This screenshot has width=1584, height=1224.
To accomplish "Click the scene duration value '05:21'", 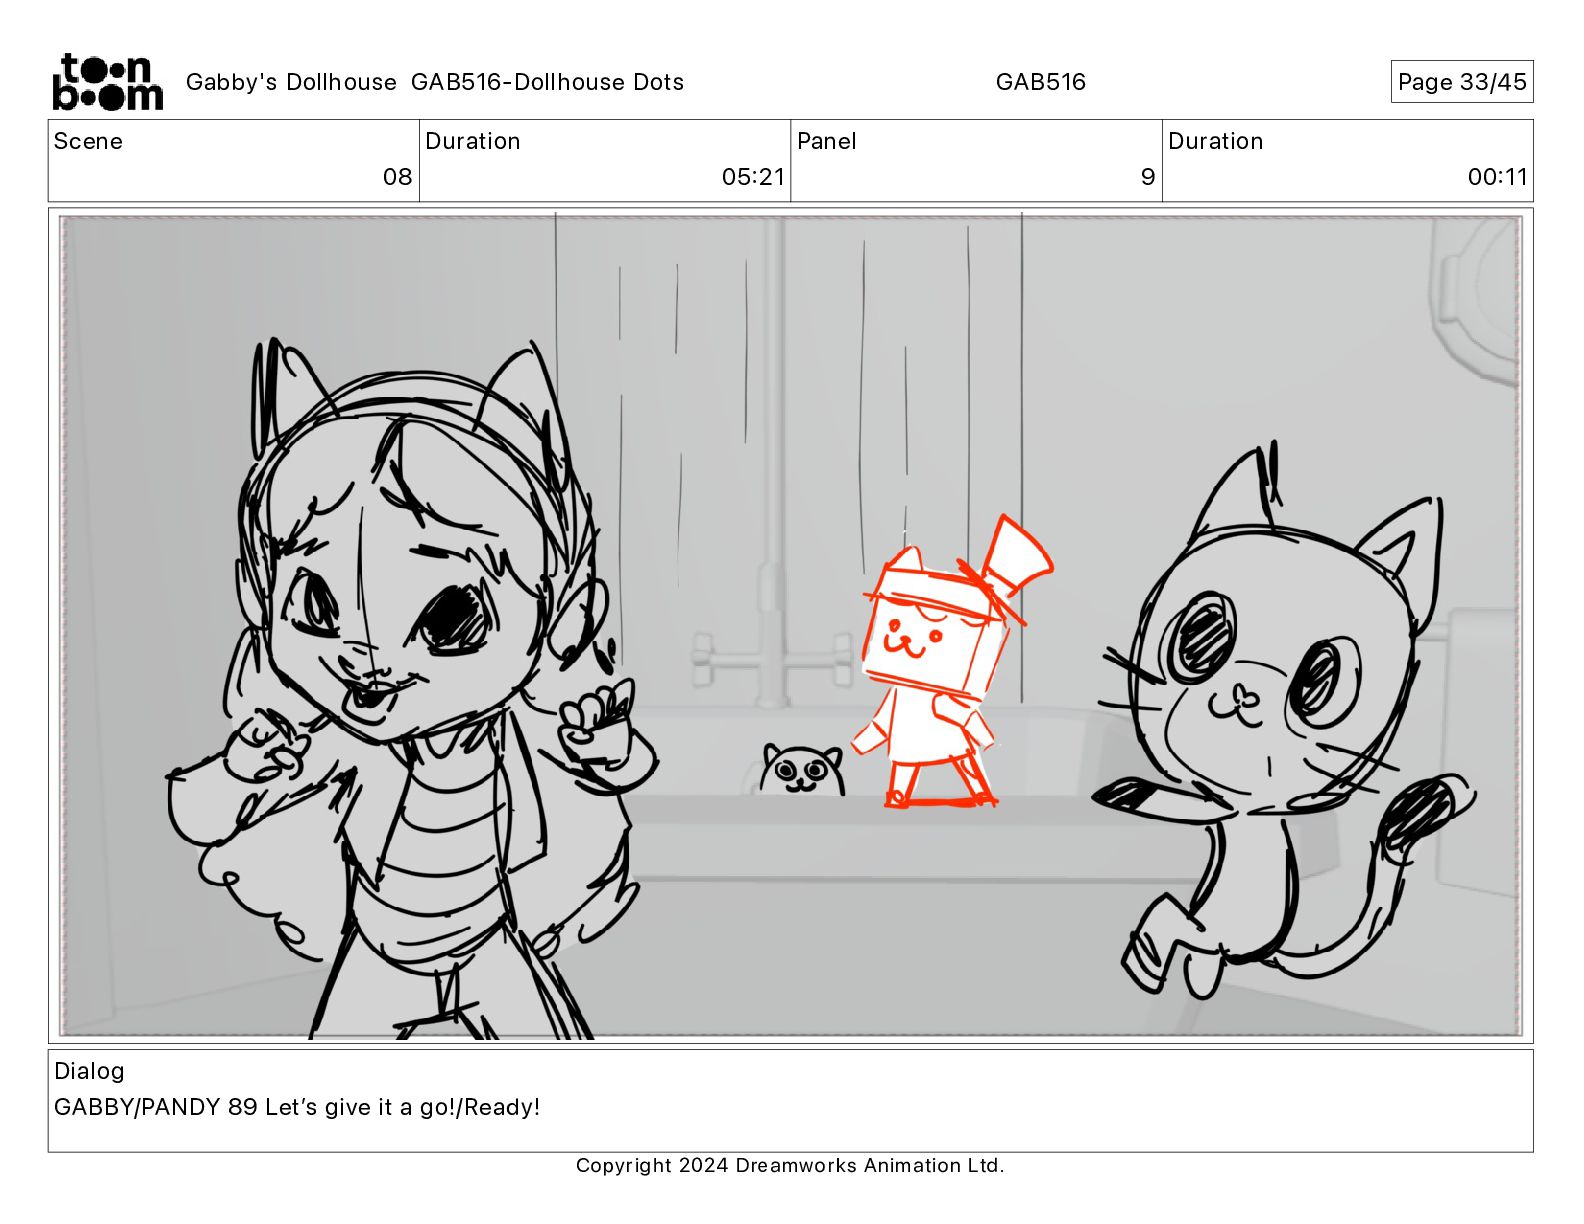I will pos(753,177).
